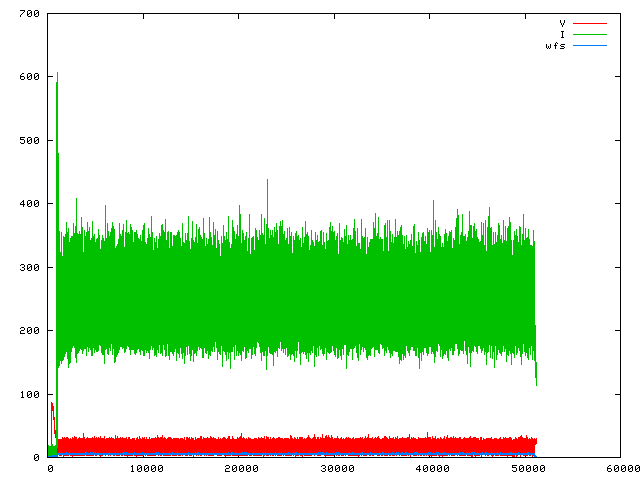640x480 pixels.
Task: Click the red V legend line sample
Action: [589, 22]
